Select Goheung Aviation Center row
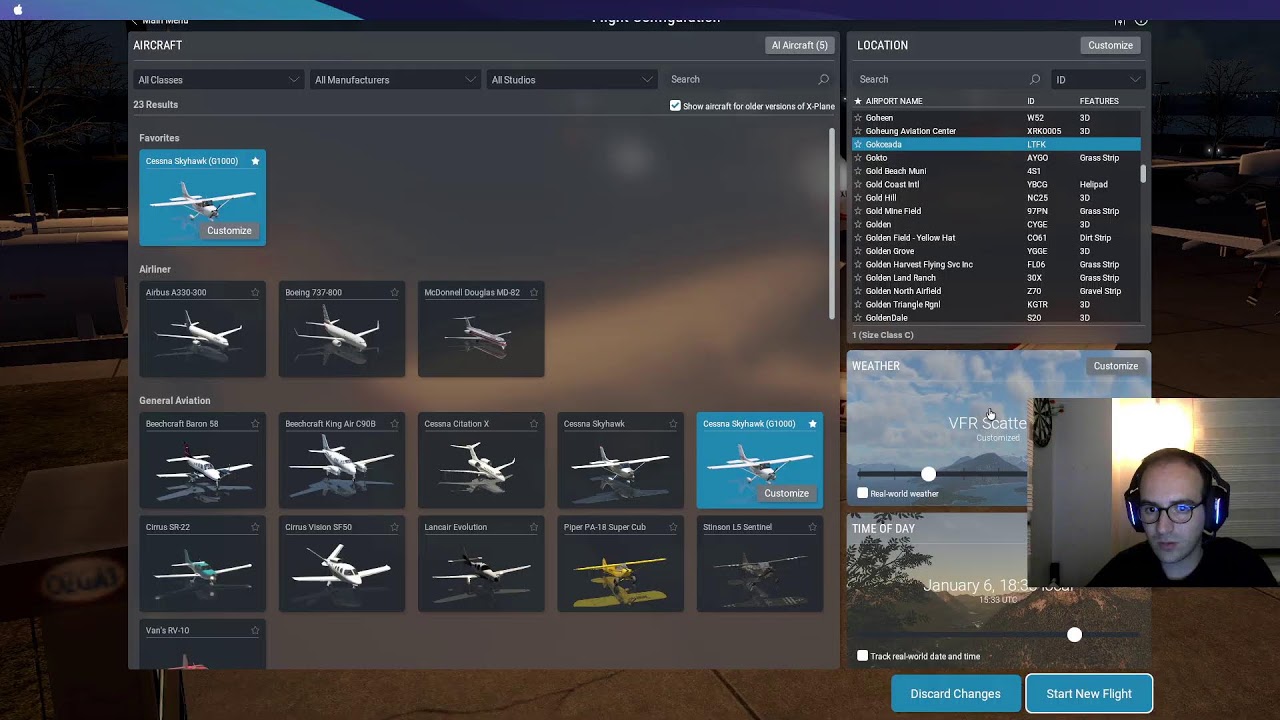 995,131
